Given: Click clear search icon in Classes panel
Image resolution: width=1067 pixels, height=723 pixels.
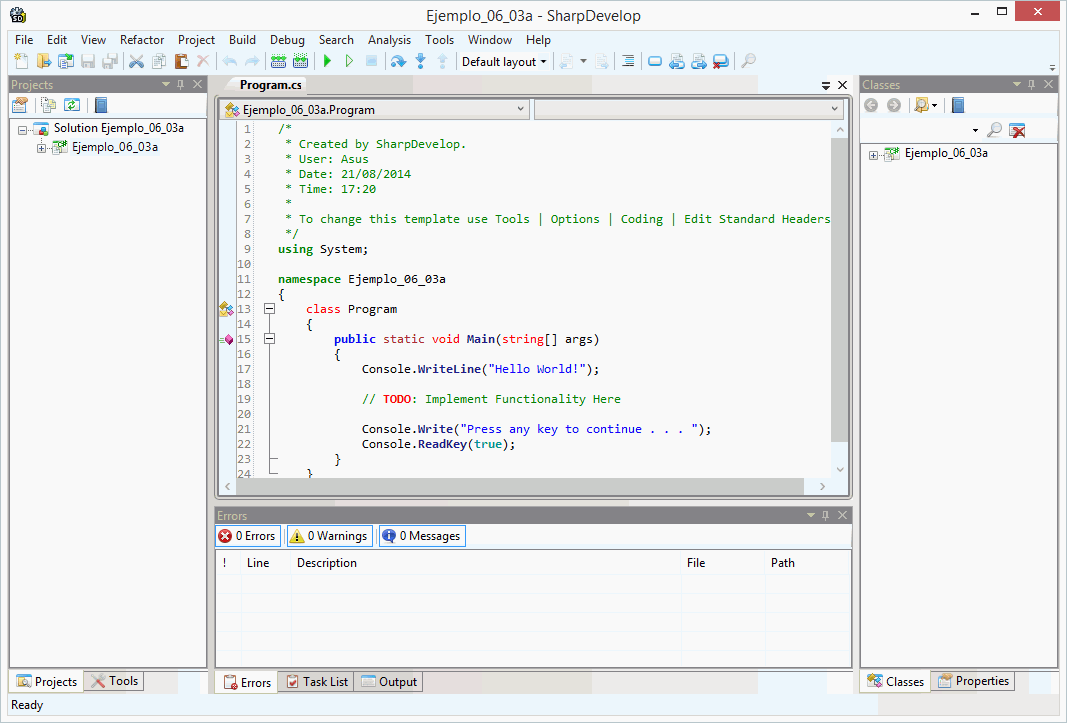Looking at the screenshot, I should tap(1017, 130).
